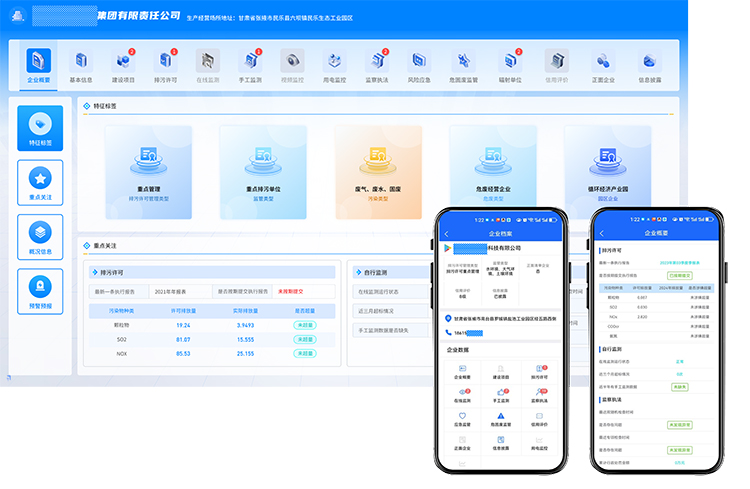Open the 手工监测 module icon
This screenshot has width=750, height=489.
[x=250, y=63]
